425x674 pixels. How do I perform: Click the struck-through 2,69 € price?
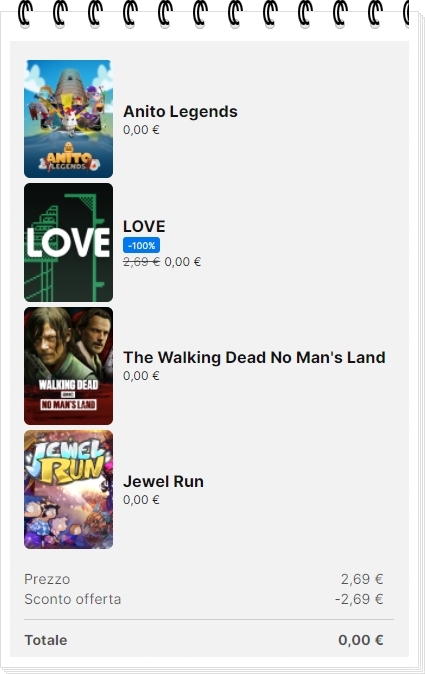click(x=141, y=262)
